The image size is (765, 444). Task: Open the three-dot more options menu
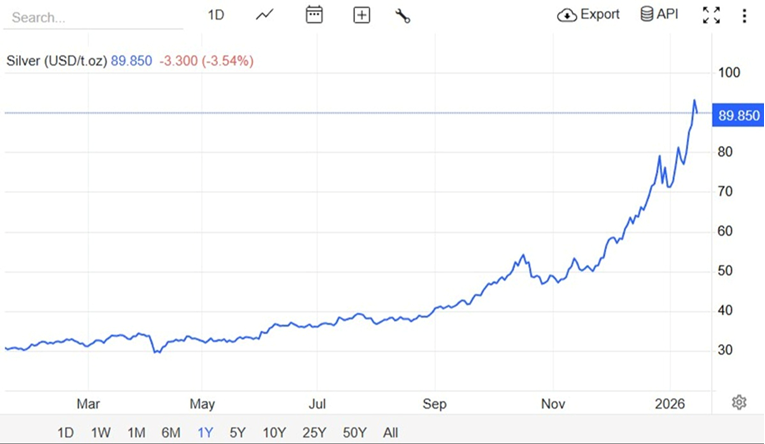coord(744,15)
